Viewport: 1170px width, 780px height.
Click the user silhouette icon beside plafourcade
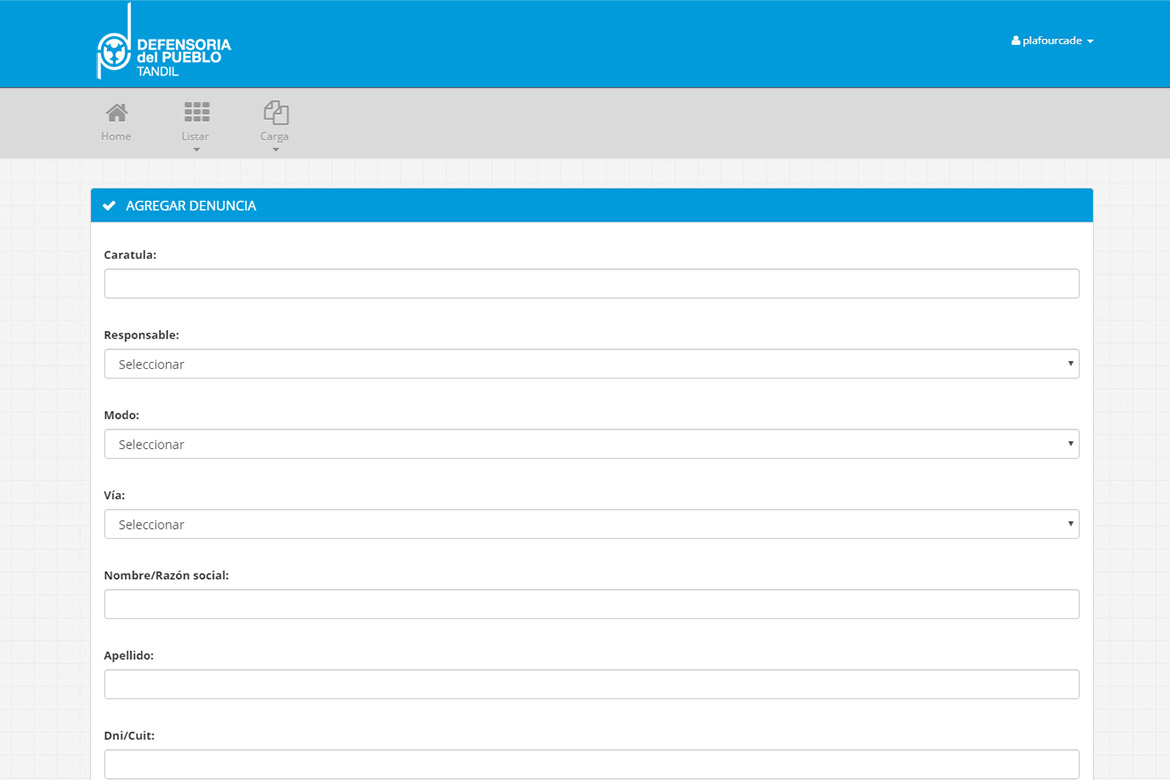point(1015,41)
